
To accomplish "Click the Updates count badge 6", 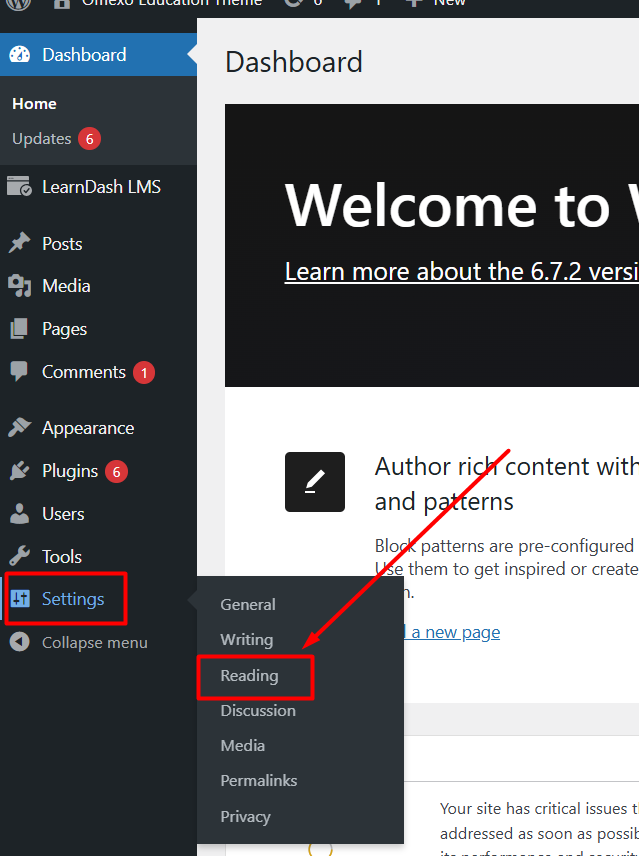I will pyautogui.click(x=89, y=139).
